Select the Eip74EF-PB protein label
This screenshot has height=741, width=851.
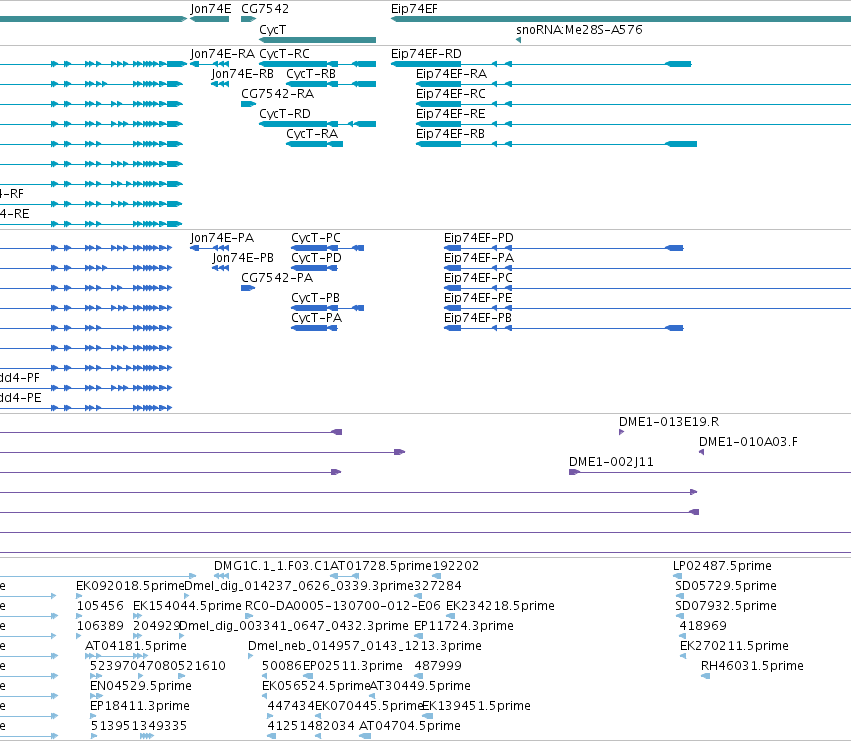(x=478, y=319)
